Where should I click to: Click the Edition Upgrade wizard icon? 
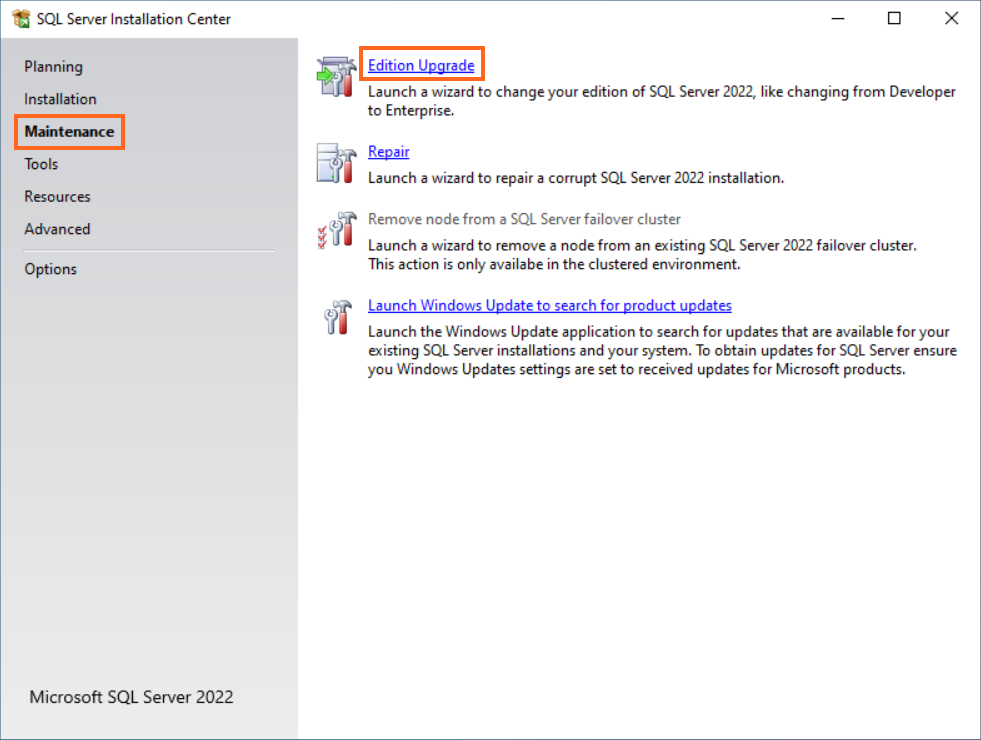[x=337, y=77]
